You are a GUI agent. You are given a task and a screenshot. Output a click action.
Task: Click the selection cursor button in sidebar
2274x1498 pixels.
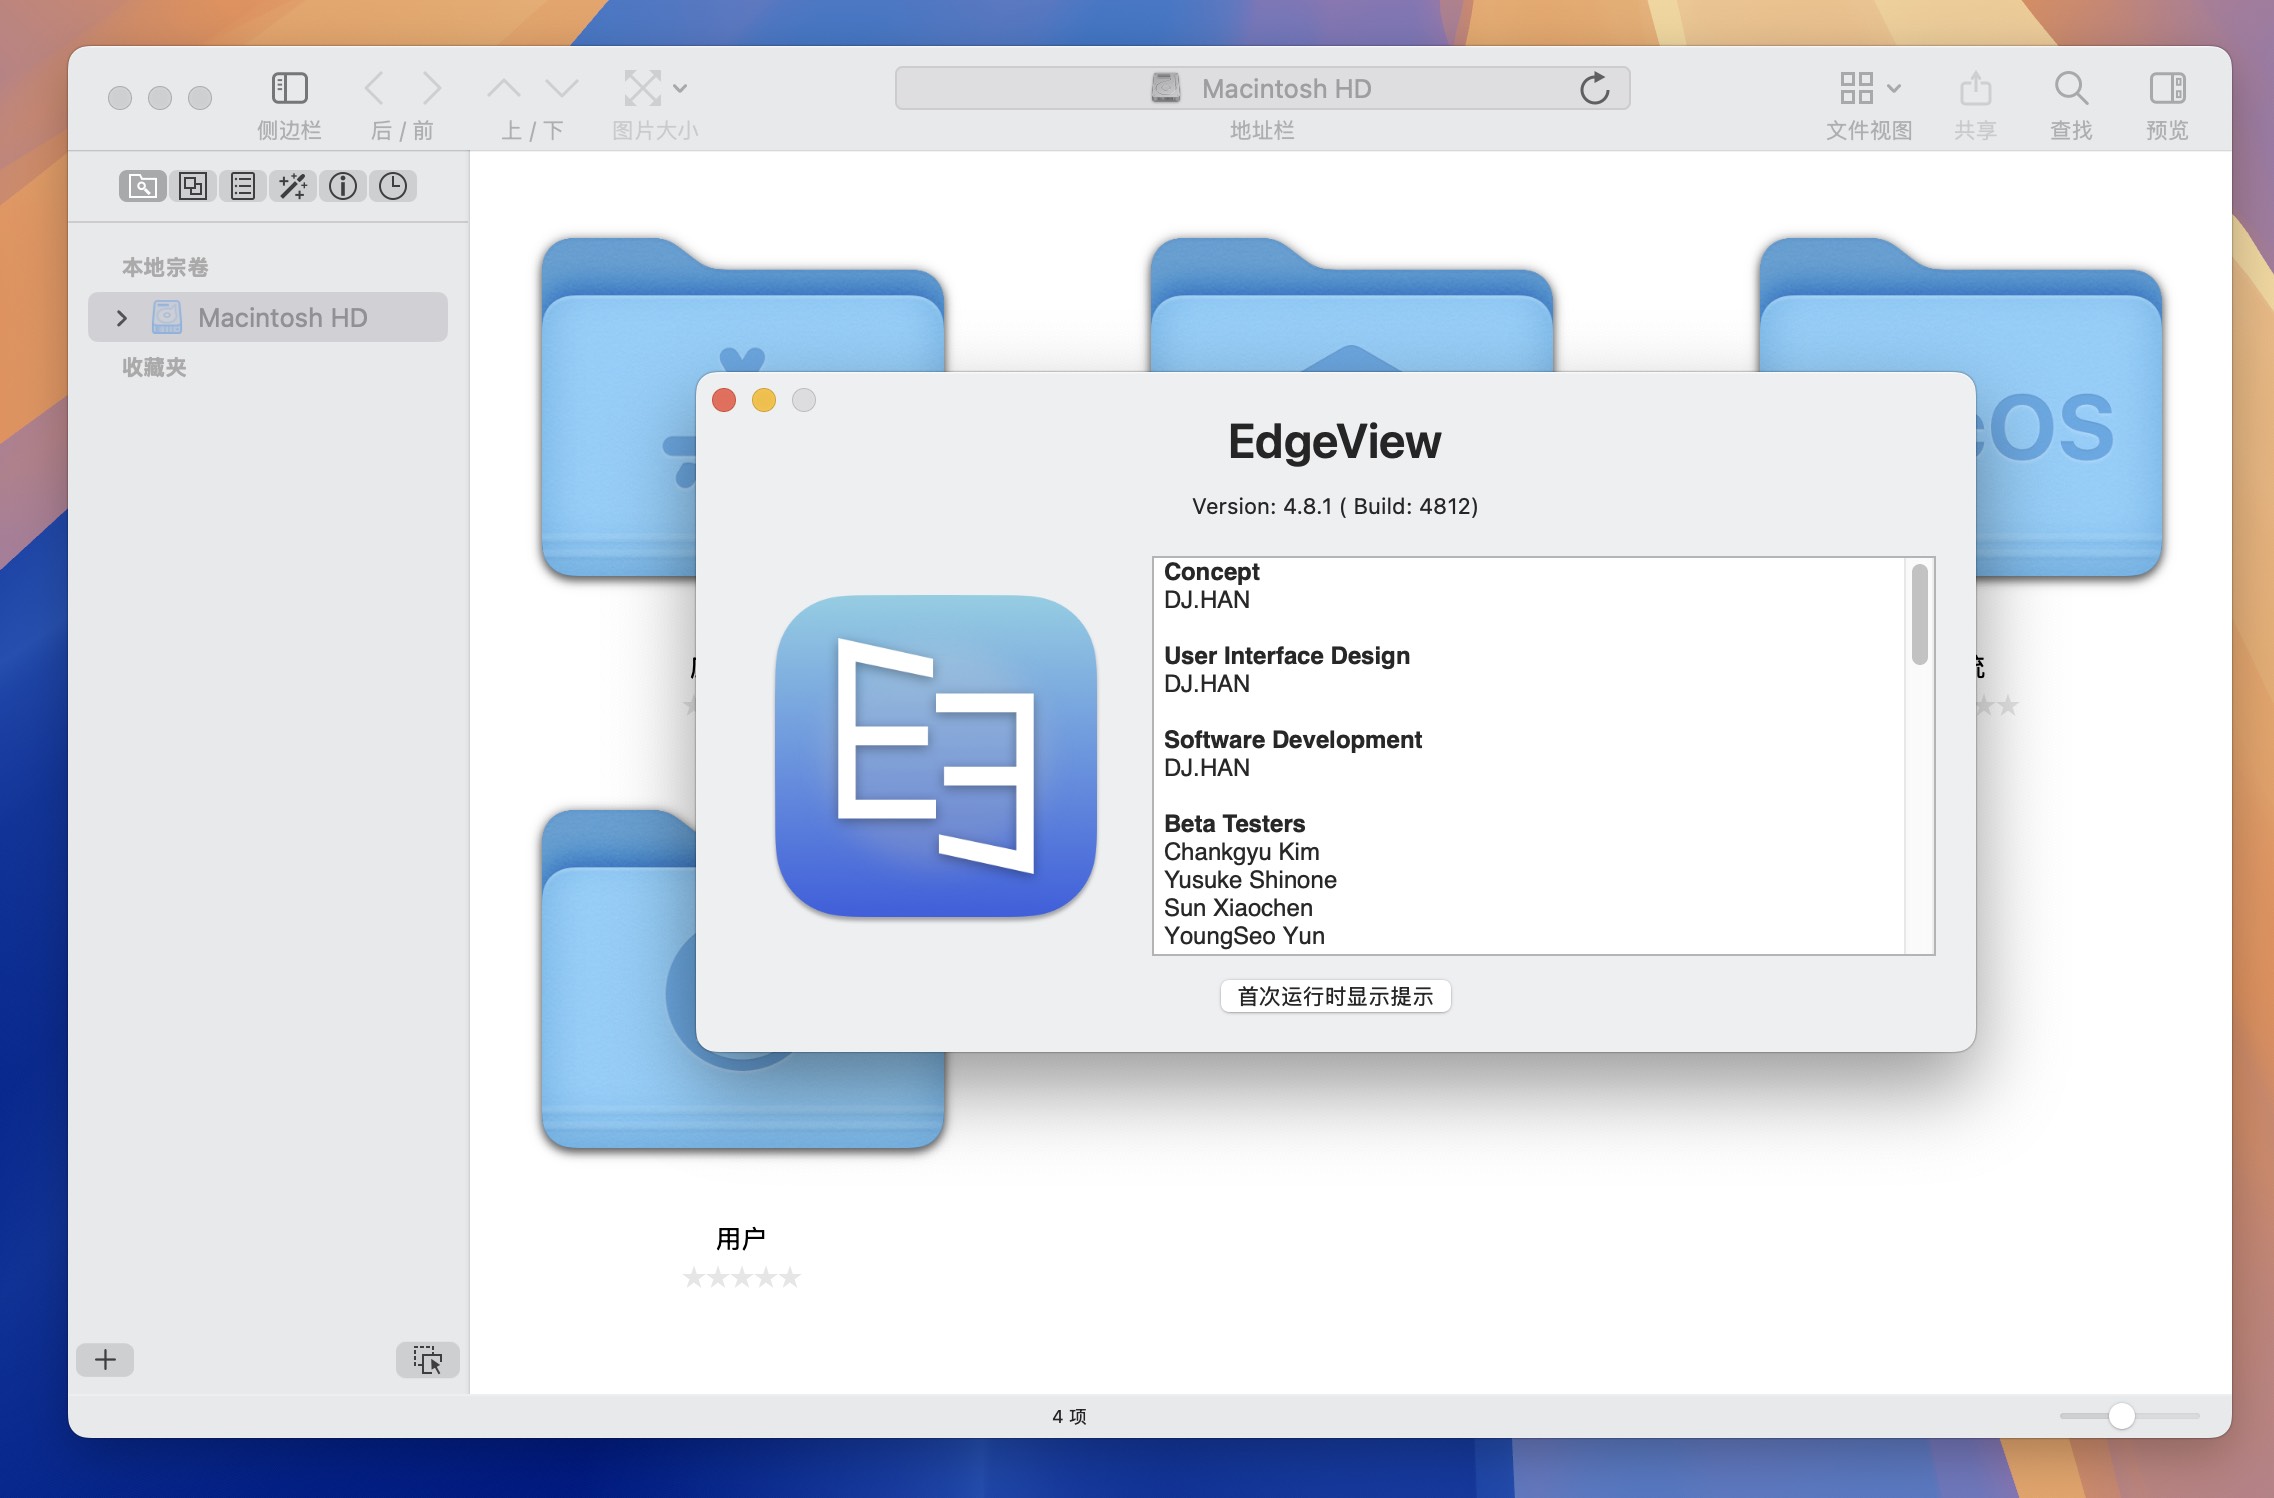[428, 1359]
